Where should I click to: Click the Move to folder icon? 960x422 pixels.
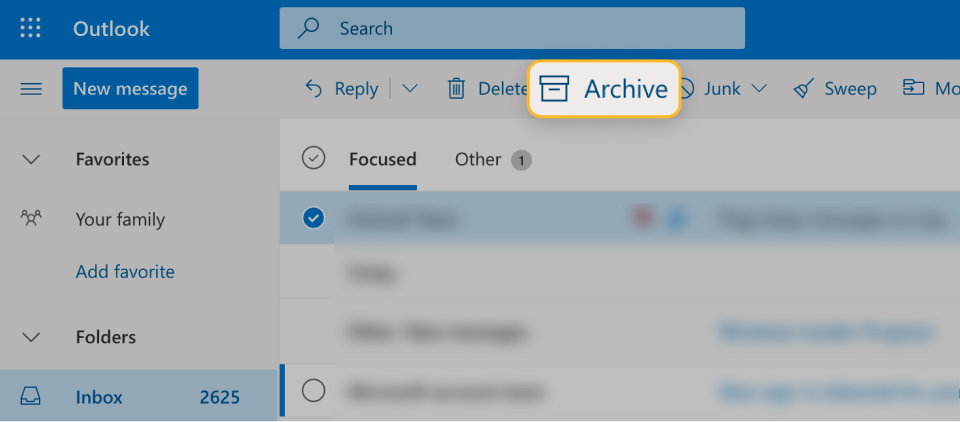(x=913, y=88)
